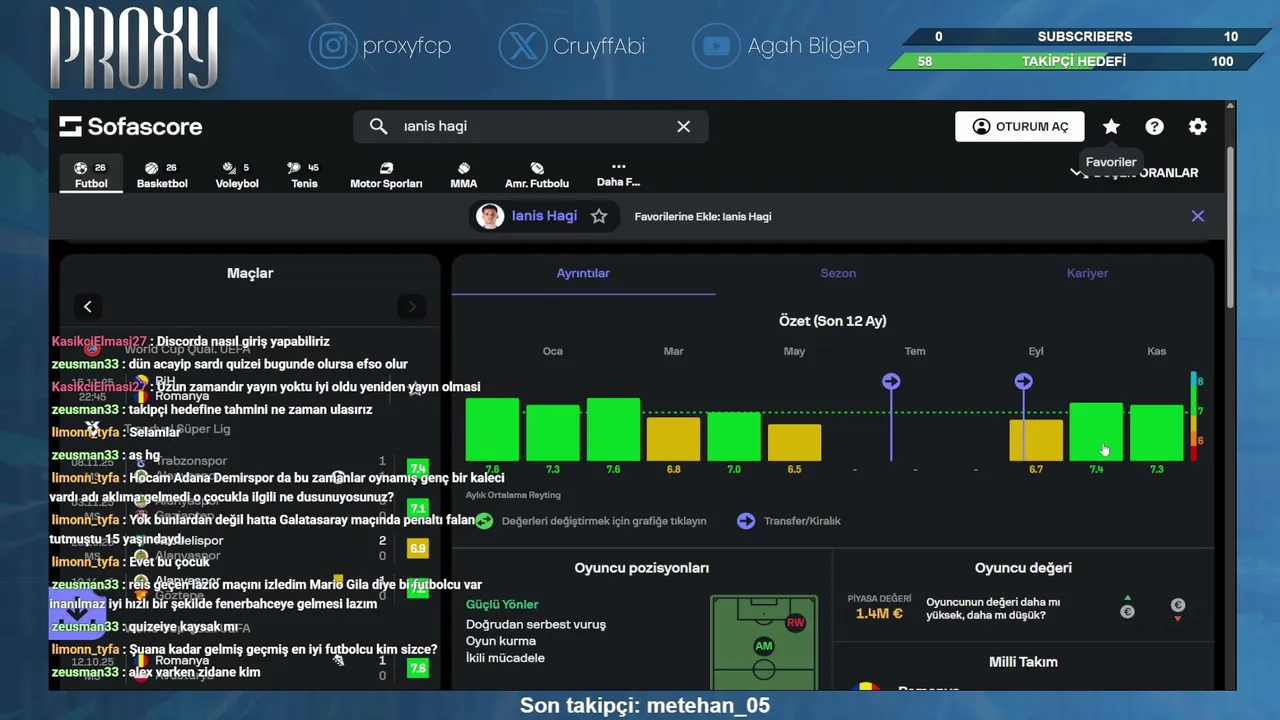Open the Sofascore home logo

130,127
